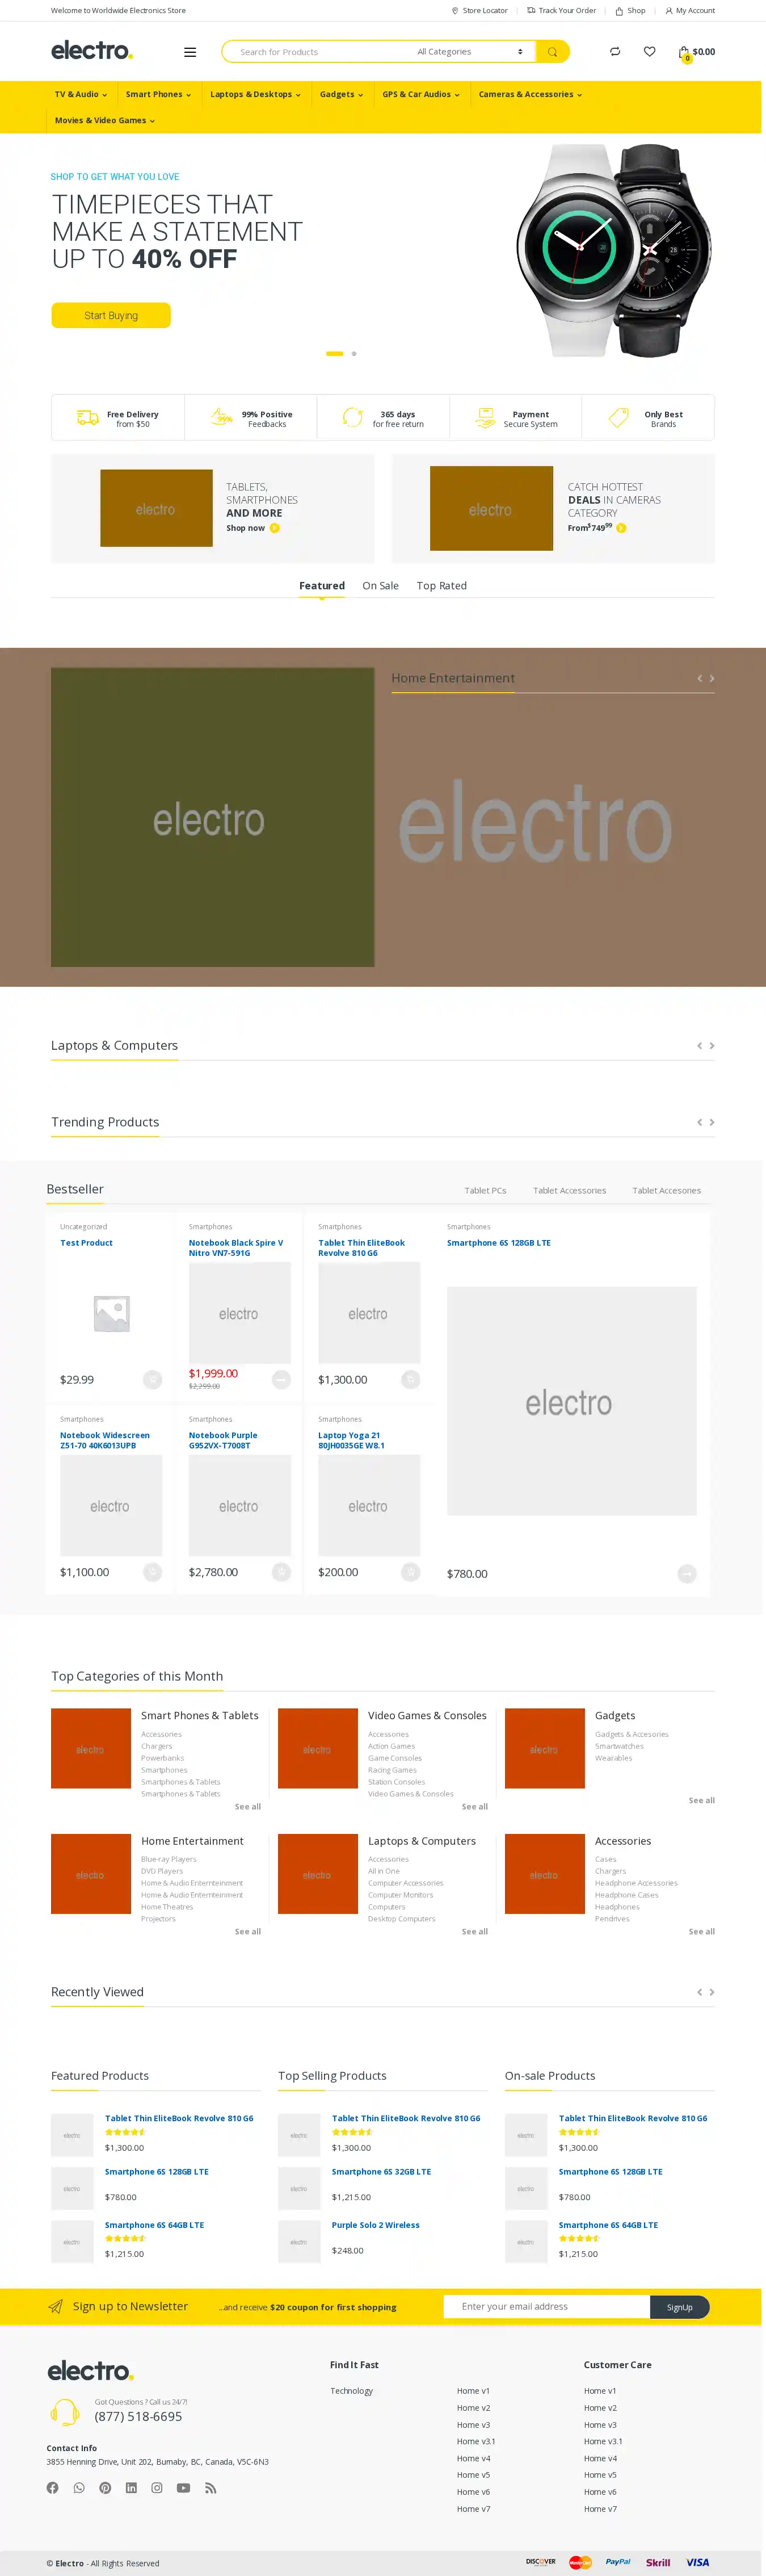Click the RSS feed icon in footer
Screen dimensions: 766x2576
210,2487
